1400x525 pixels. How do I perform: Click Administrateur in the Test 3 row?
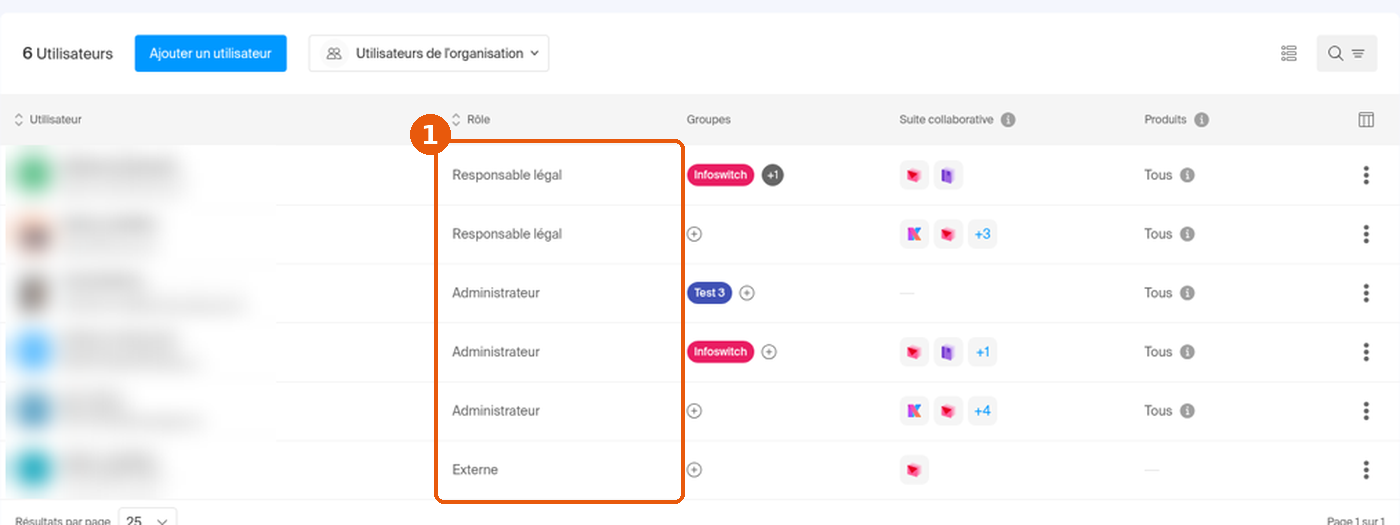pyautogui.click(x=496, y=293)
